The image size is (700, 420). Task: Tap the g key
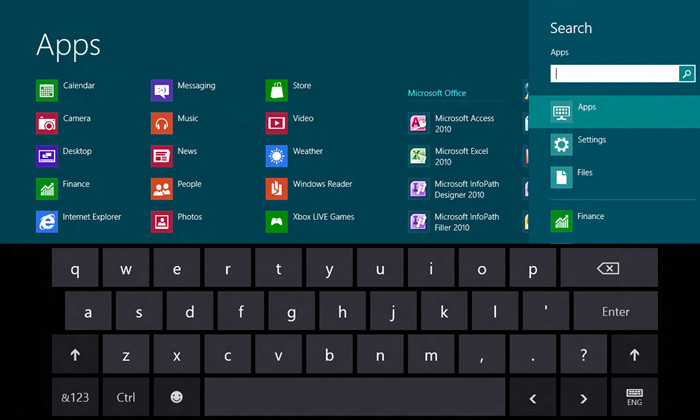click(292, 311)
